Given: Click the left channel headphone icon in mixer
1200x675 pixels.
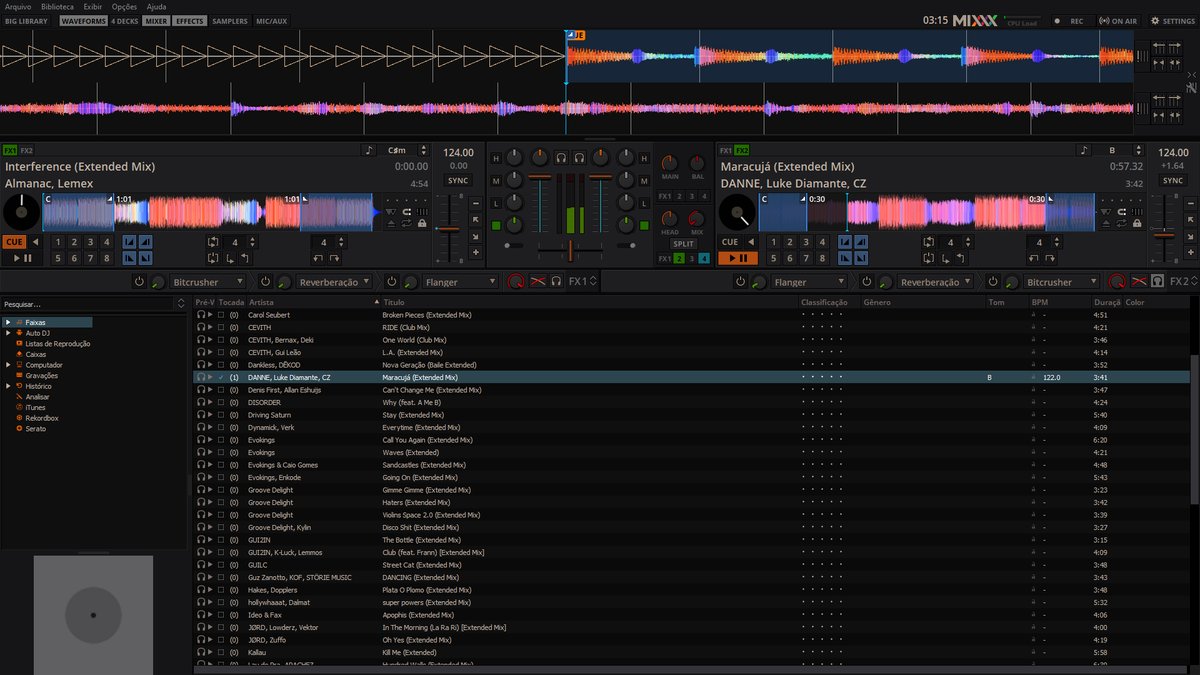Looking at the screenshot, I should point(561,158).
